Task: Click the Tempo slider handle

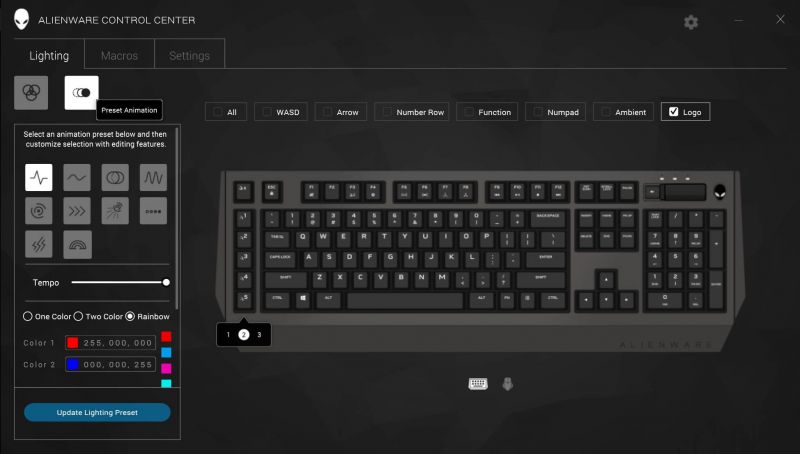Action: [x=166, y=282]
